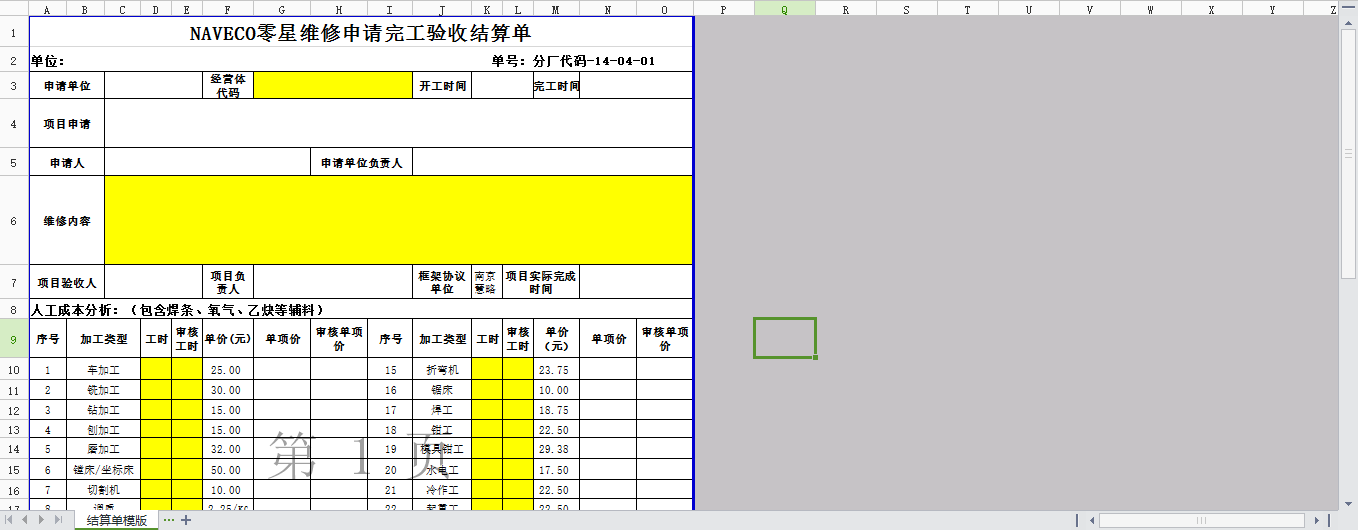Select the 23.75 price cell
1358x530 pixels.
556,370
